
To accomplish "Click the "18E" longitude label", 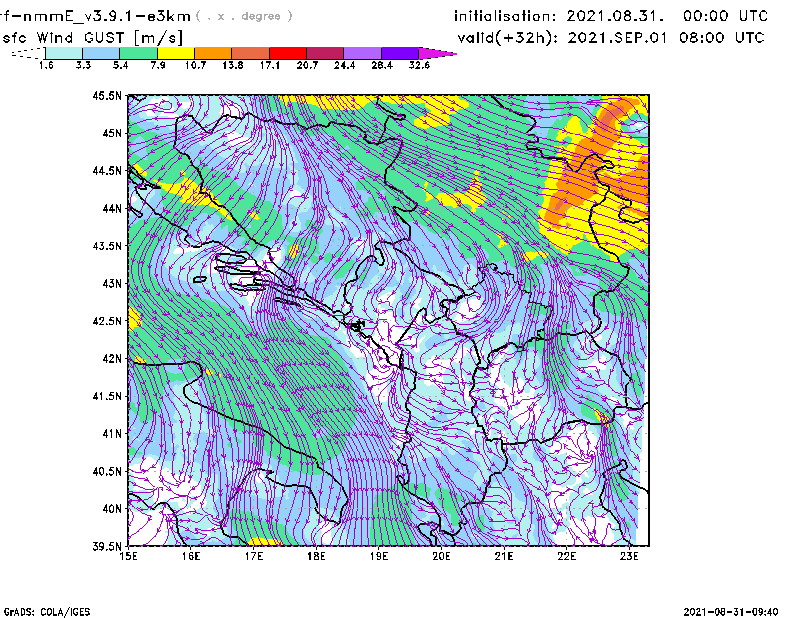I will pos(316,556).
